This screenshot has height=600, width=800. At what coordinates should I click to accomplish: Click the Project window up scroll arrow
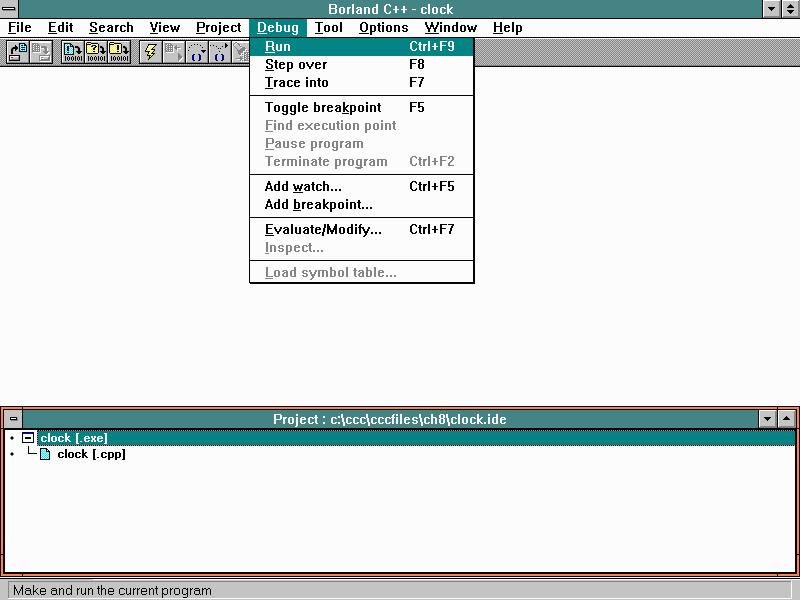click(786, 419)
